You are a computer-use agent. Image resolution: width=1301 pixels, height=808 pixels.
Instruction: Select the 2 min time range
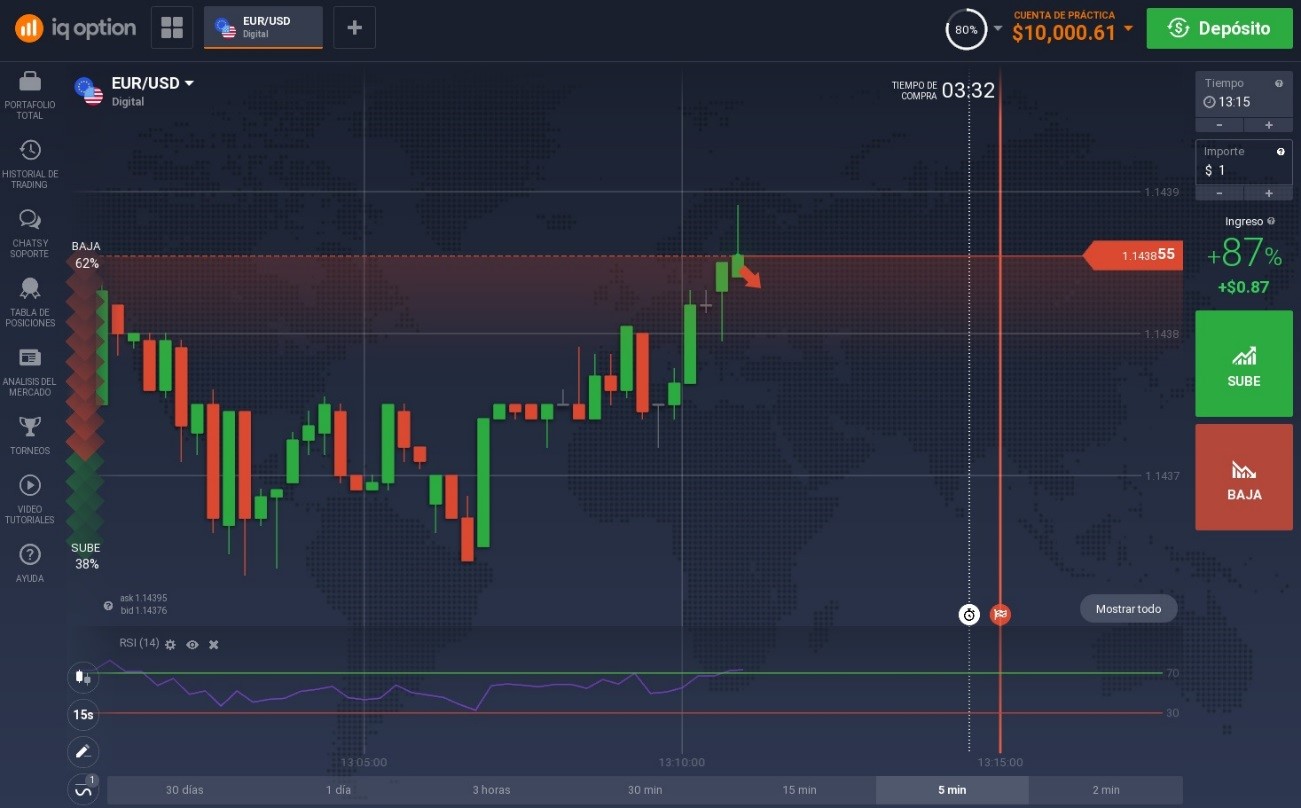[x=1106, y=790]
